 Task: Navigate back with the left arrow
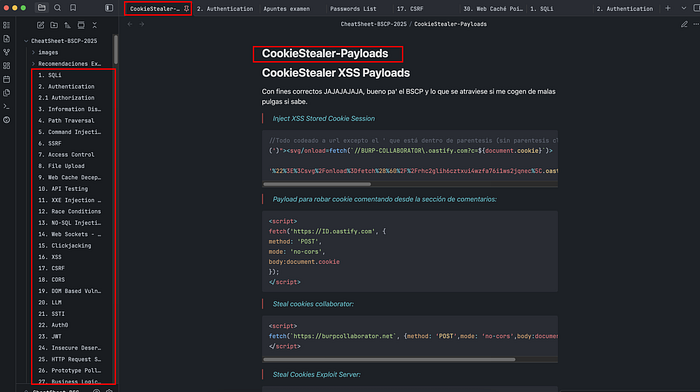click(130, 24)
